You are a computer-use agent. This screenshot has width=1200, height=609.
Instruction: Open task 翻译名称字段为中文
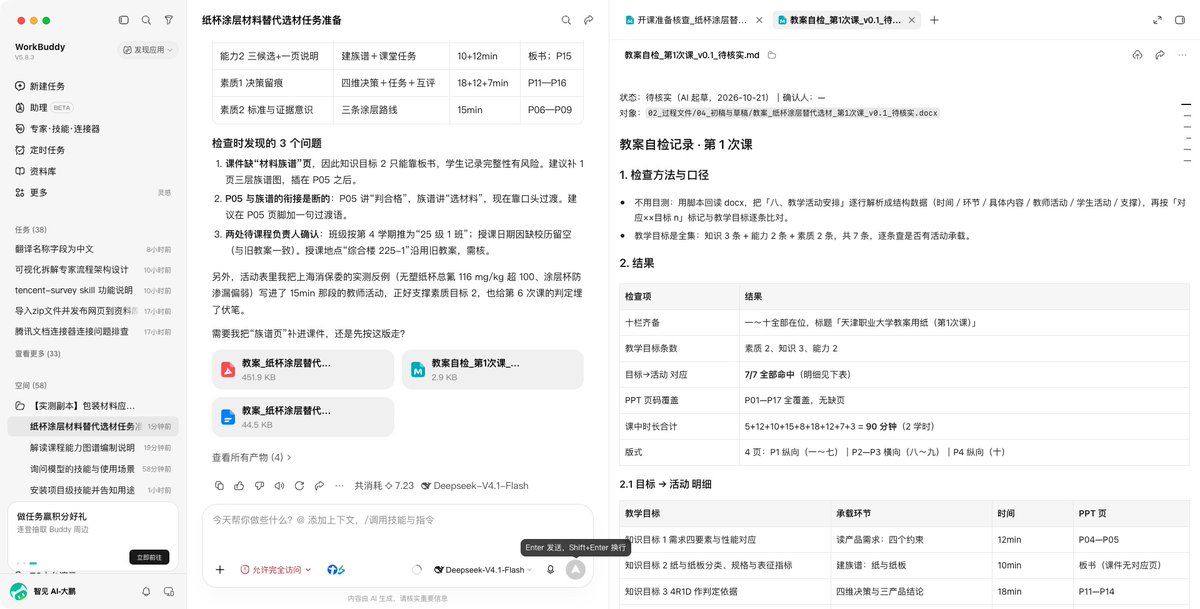pyautogui.click(x=93, y=249)
